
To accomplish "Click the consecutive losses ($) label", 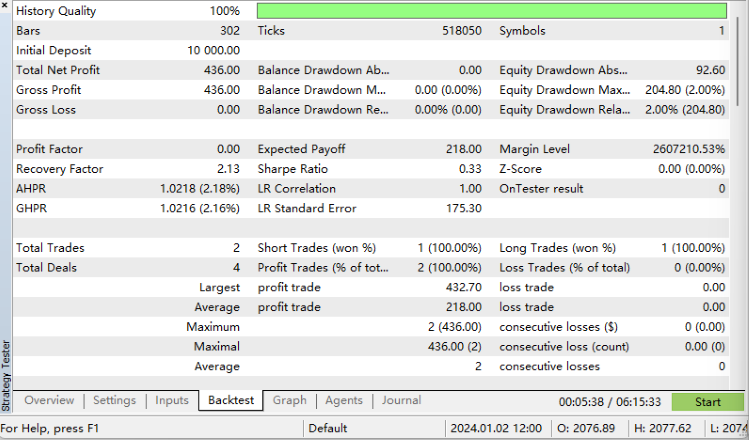I will pos(558,327).
